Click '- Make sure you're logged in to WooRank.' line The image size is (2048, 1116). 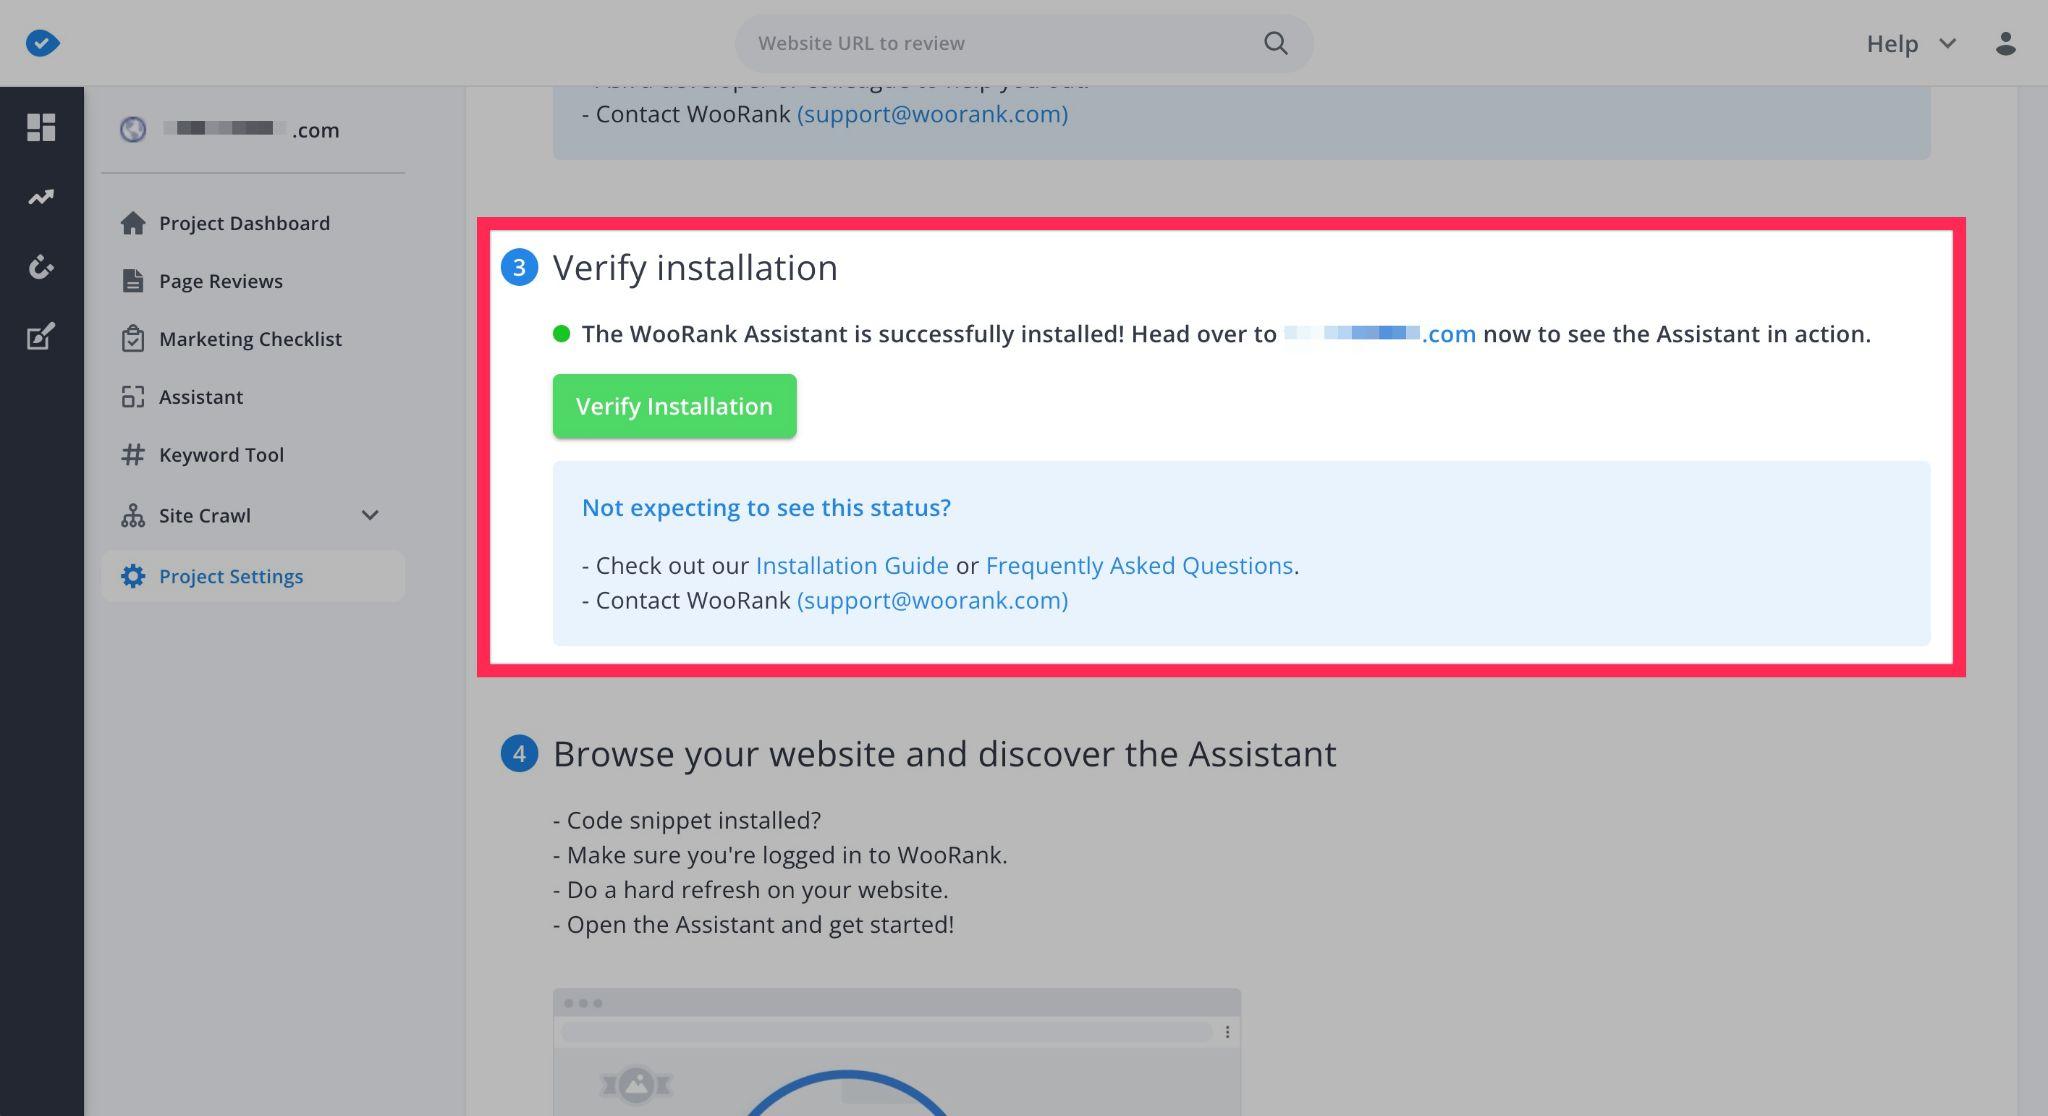pyautogui.click(x=780, y=855)
